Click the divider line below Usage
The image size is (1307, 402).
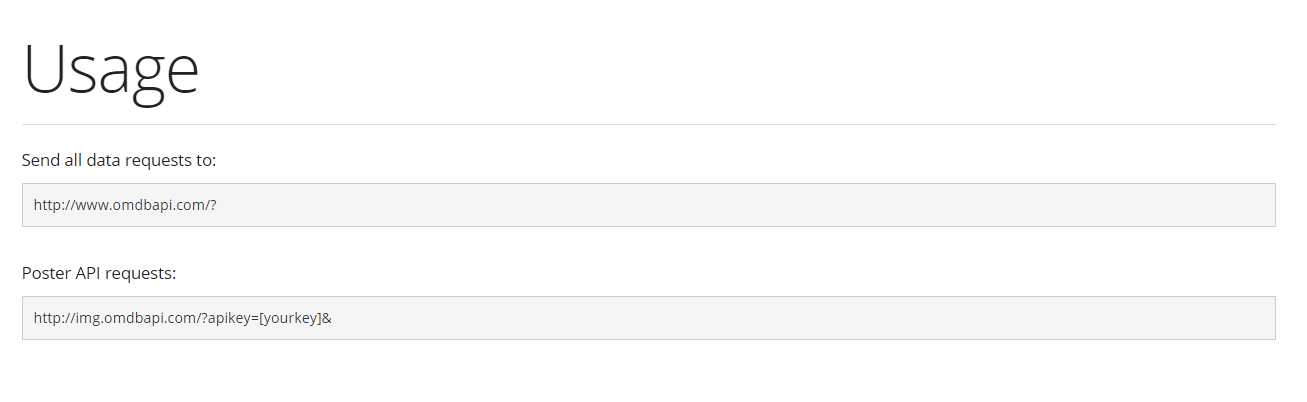pyautogui.click(x=648, y=124)
